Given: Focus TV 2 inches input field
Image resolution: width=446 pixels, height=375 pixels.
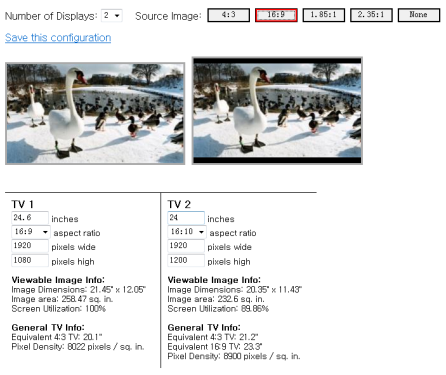Looking at the screenshot, I should click(186, 218).
